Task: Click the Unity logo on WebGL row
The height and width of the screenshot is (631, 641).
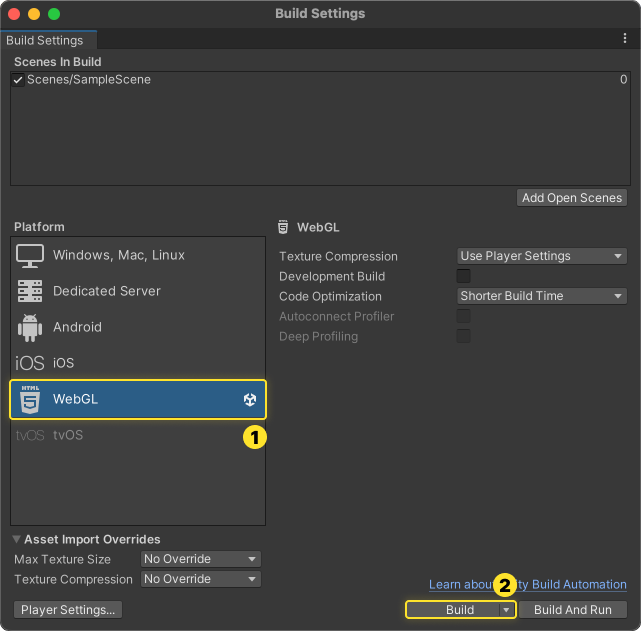Action: coord(250,399)
